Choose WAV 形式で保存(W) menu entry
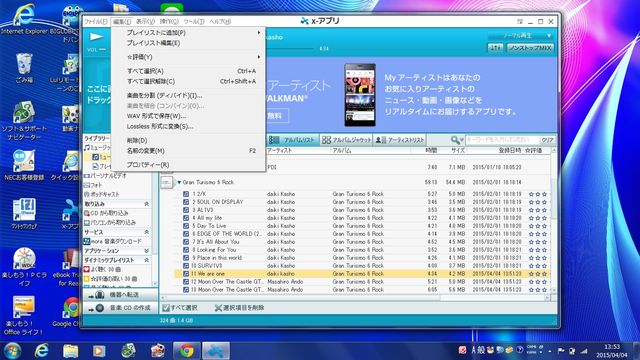 188,116
